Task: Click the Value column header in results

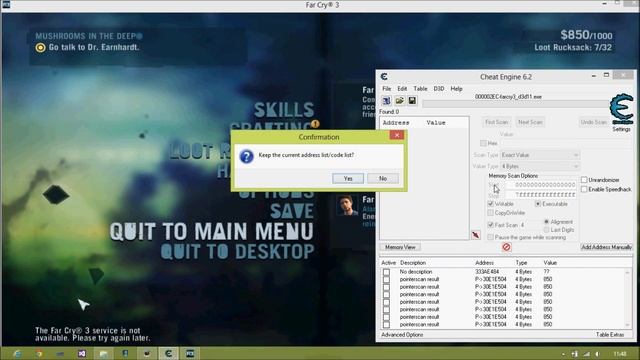Action: pyautogui.click(x=436, y=122)
